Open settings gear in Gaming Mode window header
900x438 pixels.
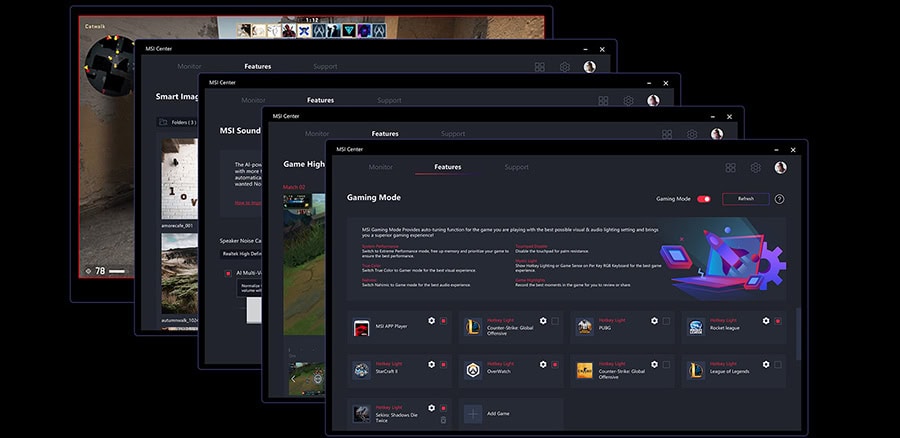756,168
